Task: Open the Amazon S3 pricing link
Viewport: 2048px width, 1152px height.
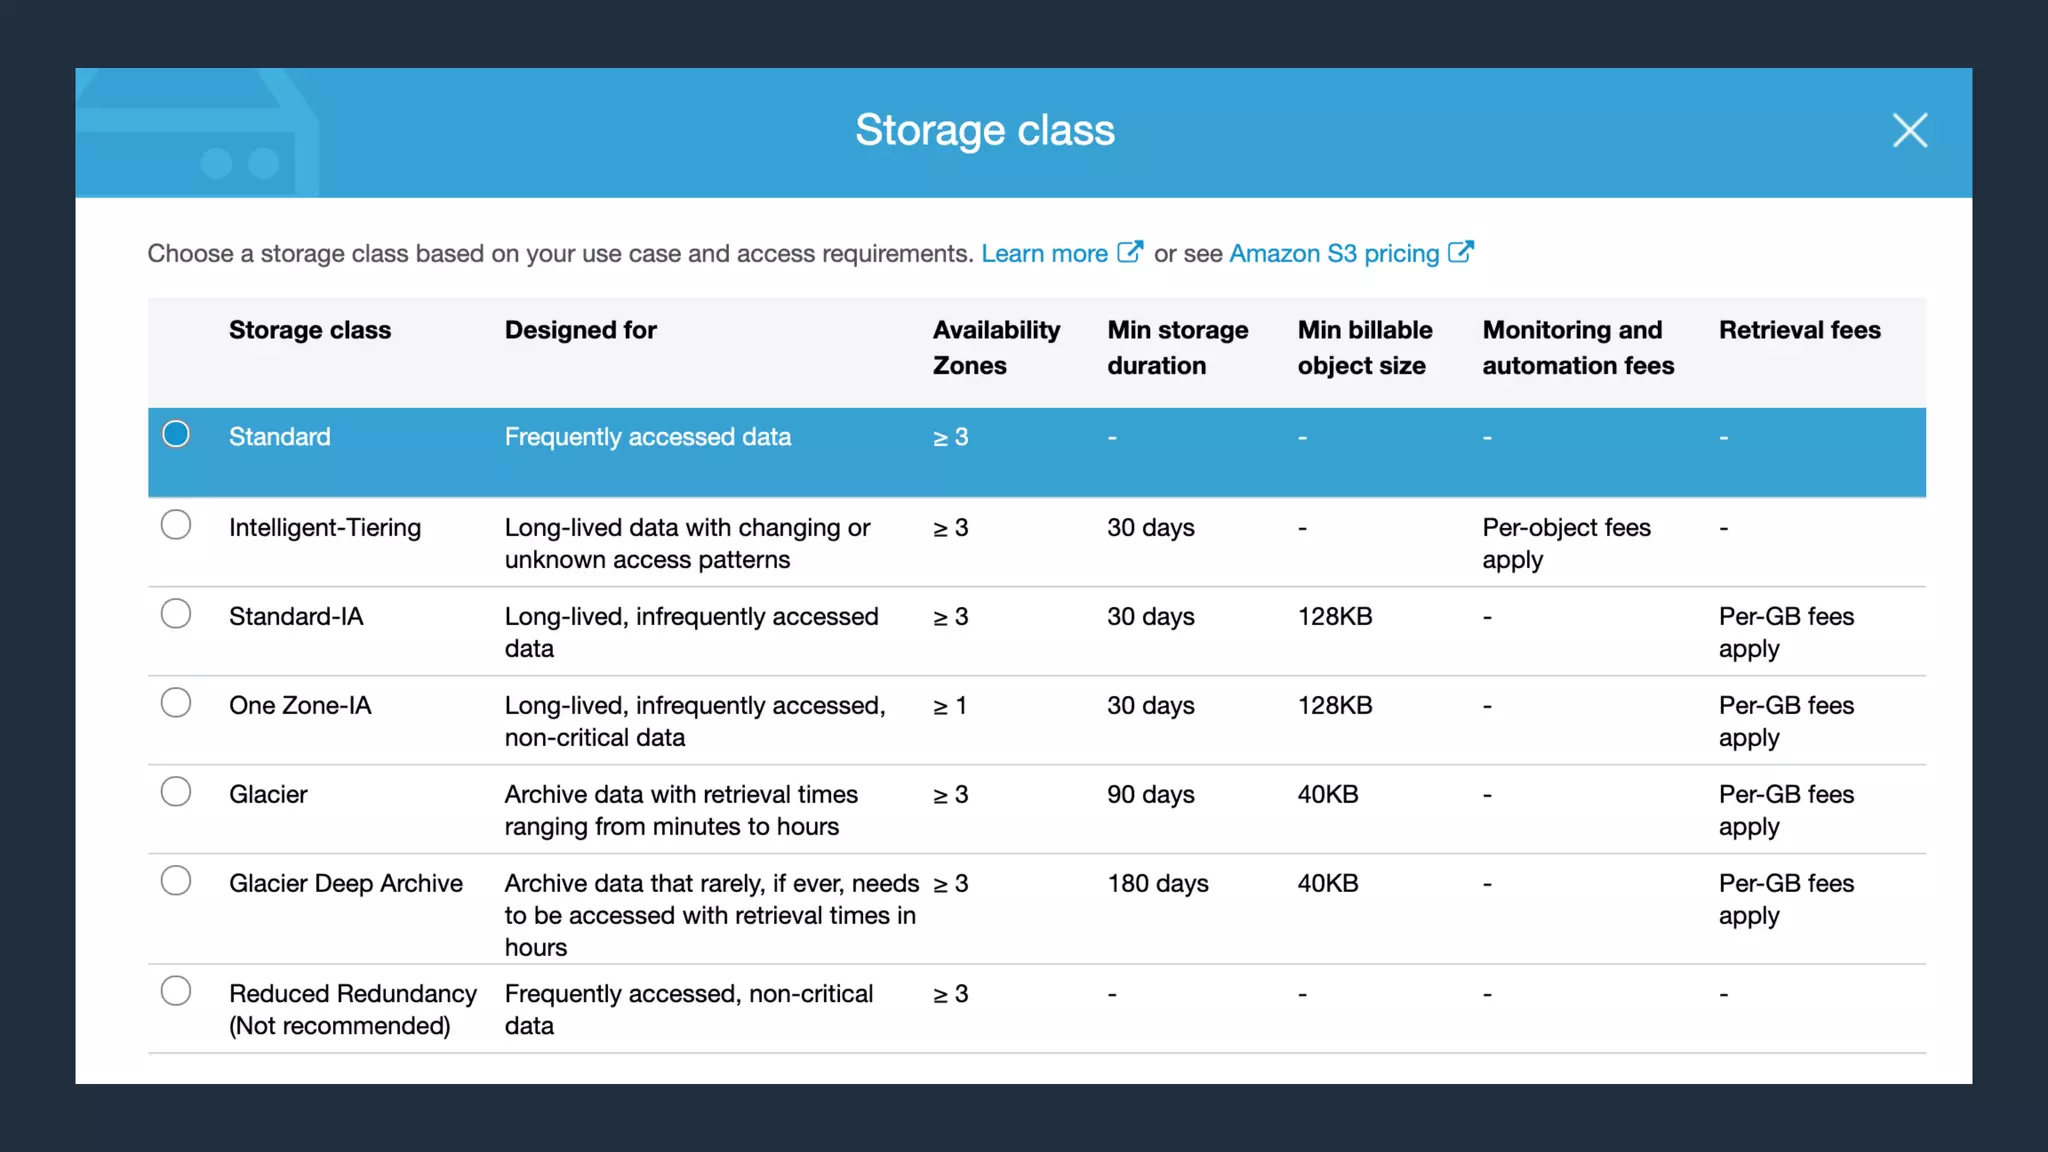Action: click(1333, 254)
